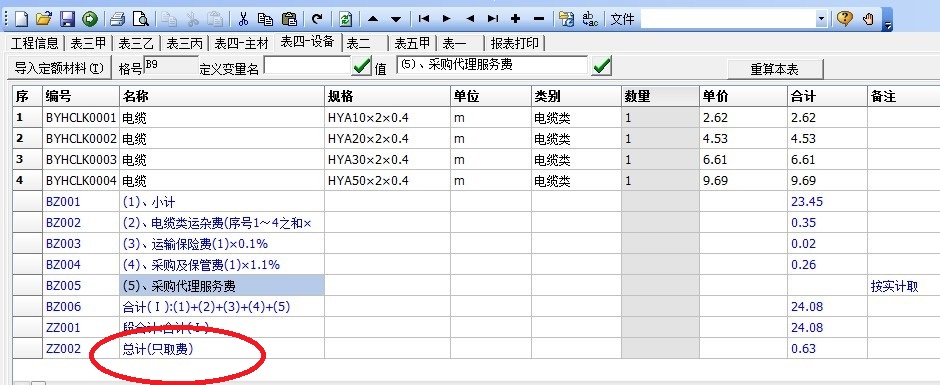940x385 pixels.
Task: Switch to the 表四-主材 tab
Action: click(x=242, y=43)
